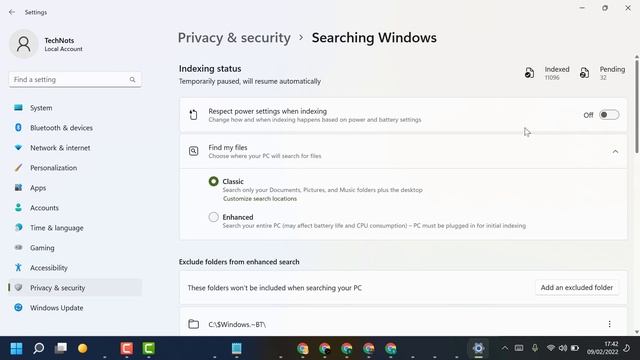Click Add an excluded folder button
640x360 pixels.
tap(577, 288)
